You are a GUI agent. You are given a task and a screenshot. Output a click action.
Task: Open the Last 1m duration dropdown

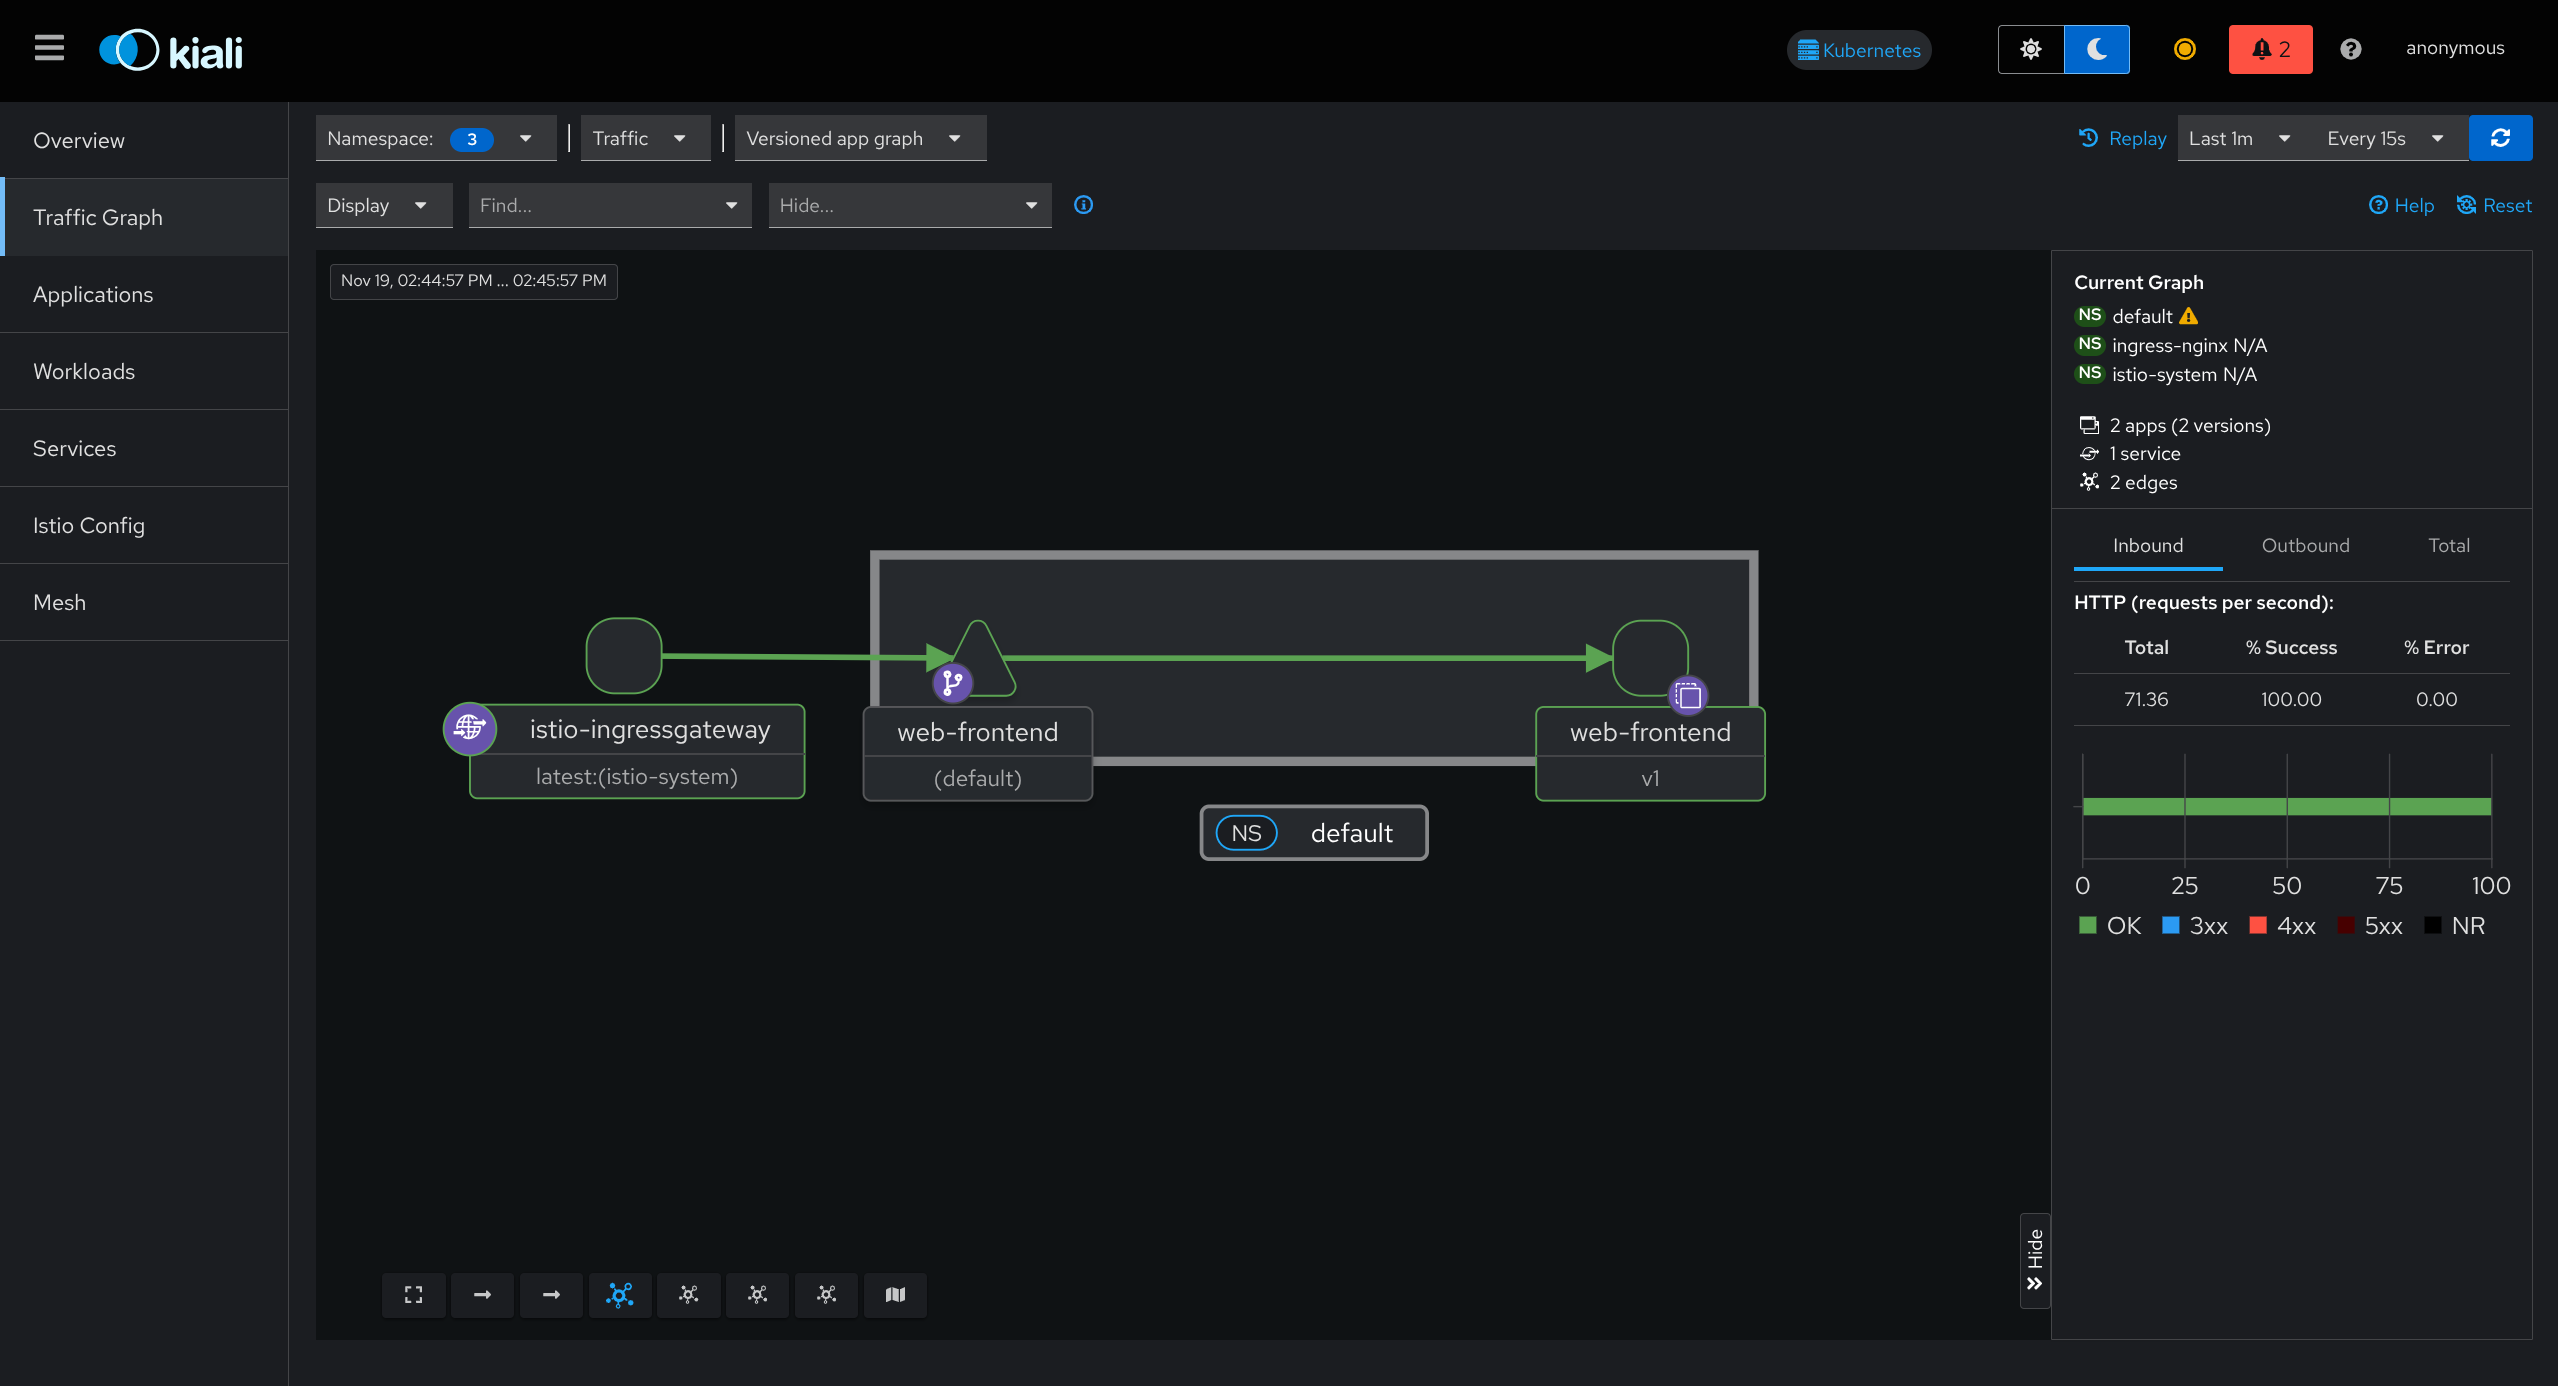tap(2238, 138)
